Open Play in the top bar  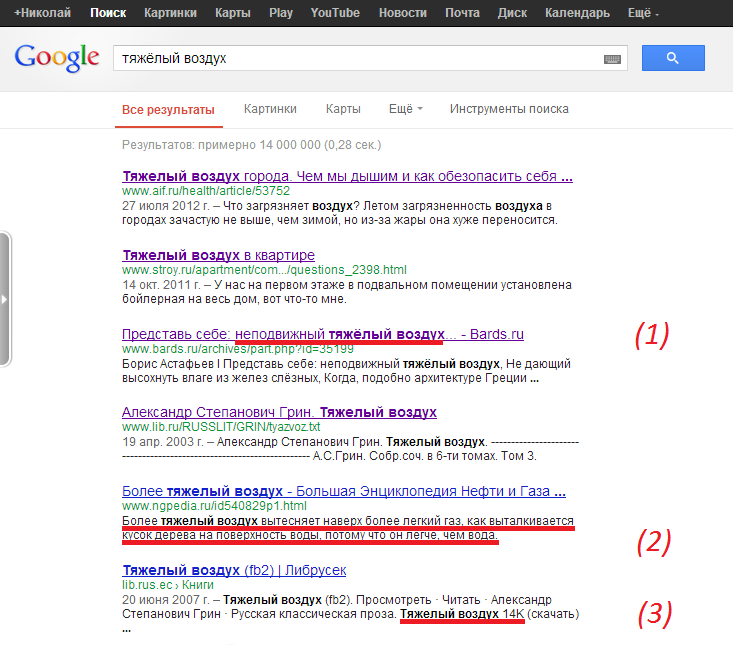[281, 13]
